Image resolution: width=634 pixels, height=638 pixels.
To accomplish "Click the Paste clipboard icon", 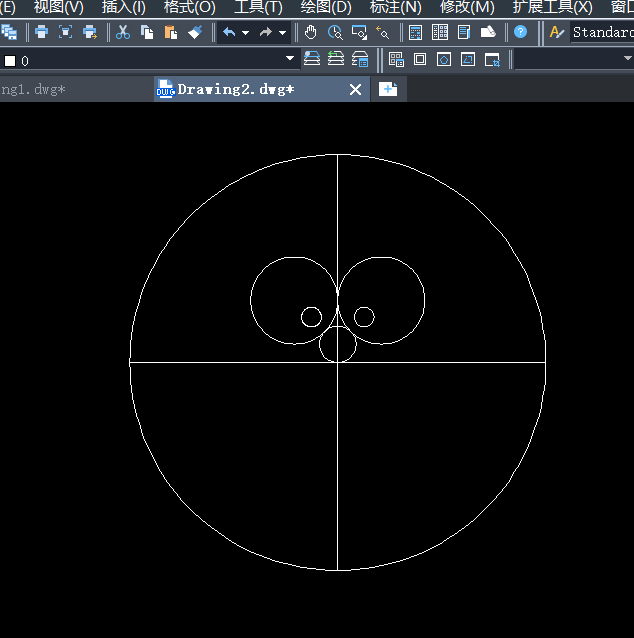I will [171, 32].
